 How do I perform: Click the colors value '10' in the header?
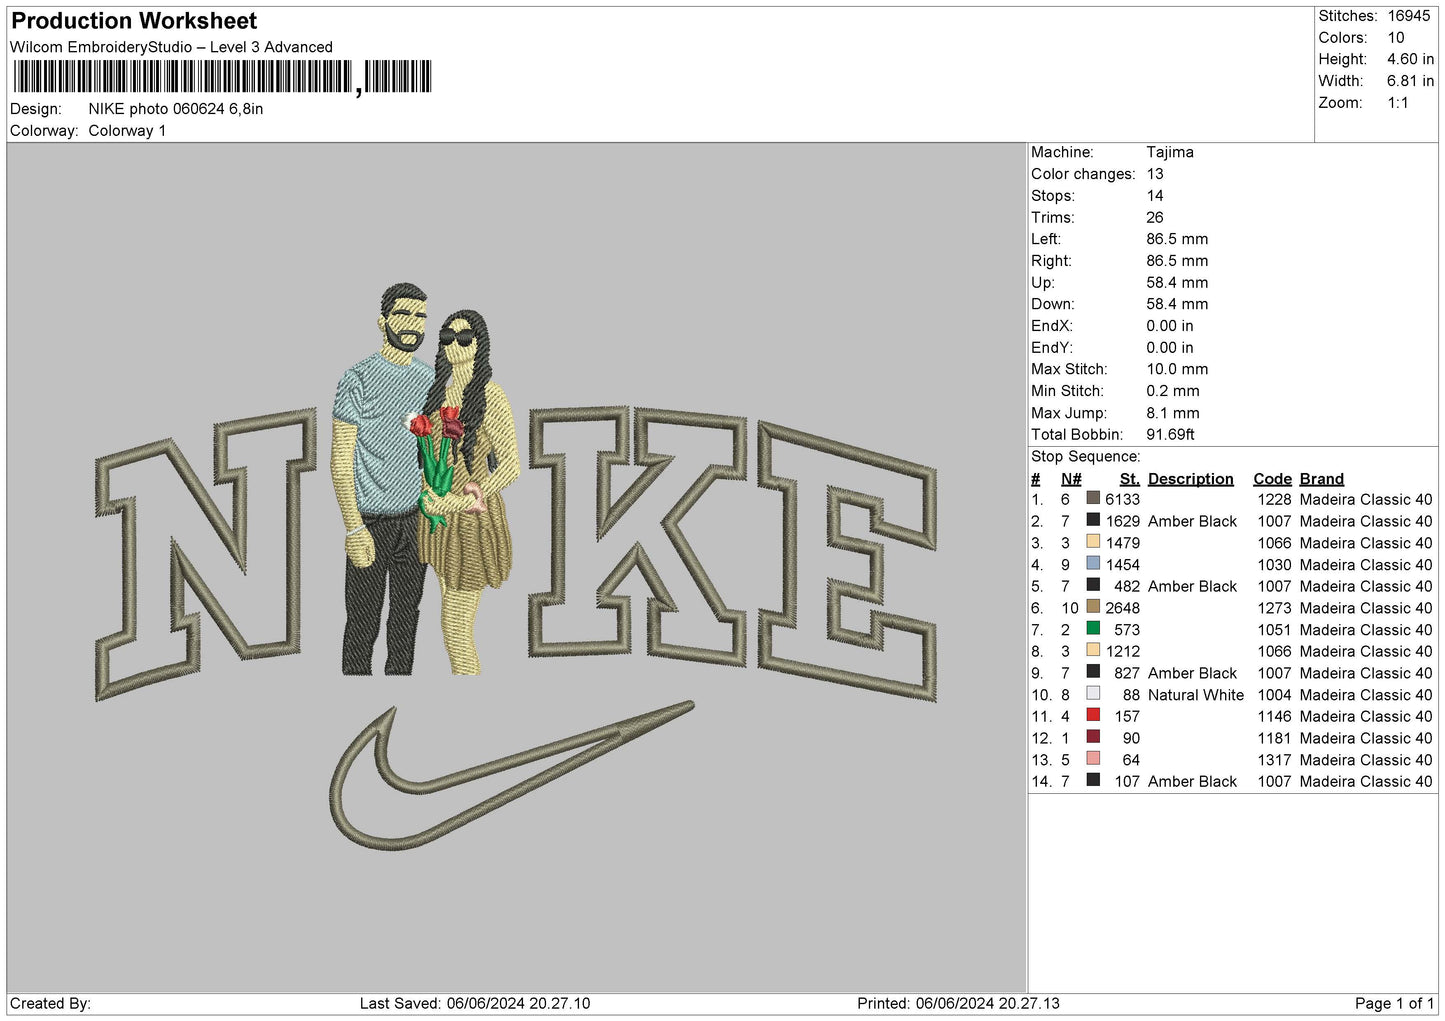[x=1396, y=38]
